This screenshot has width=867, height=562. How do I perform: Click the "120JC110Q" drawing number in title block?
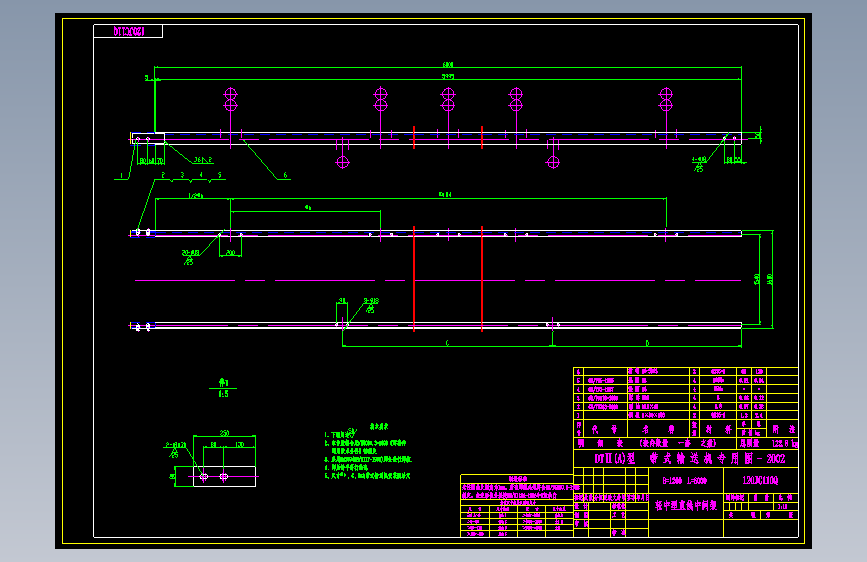760,480
